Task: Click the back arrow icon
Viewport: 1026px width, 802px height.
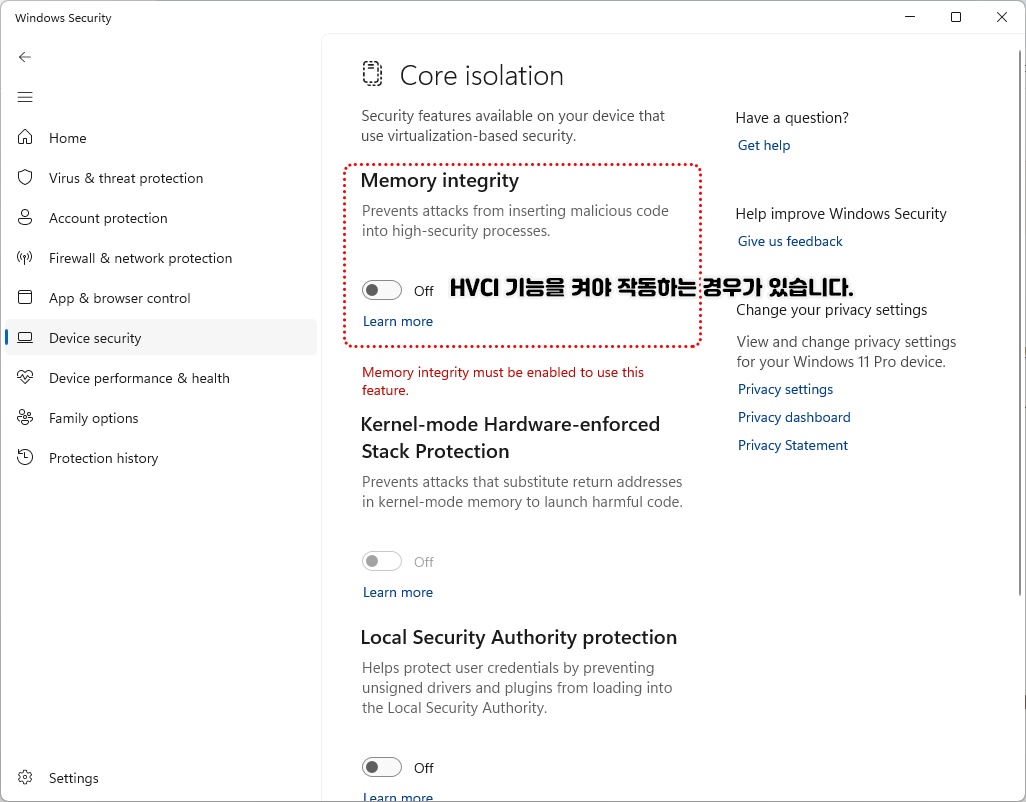Action: pyautogui.click(x=25, y=57)
